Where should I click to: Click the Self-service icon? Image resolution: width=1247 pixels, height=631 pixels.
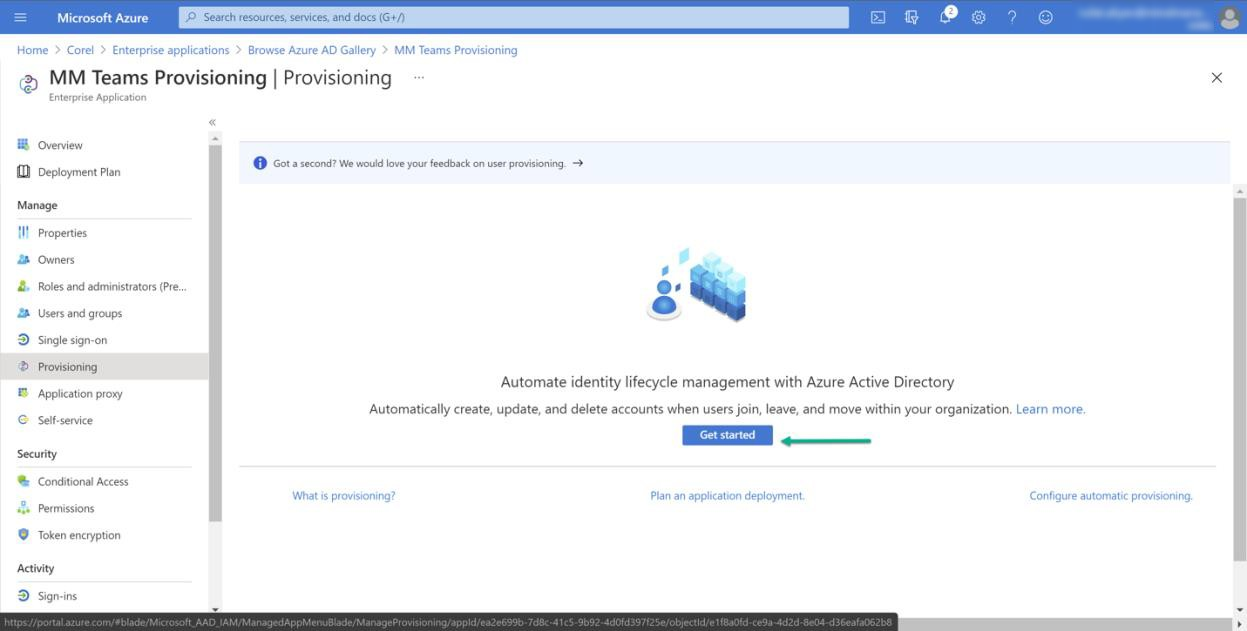(x=23, y=420)
